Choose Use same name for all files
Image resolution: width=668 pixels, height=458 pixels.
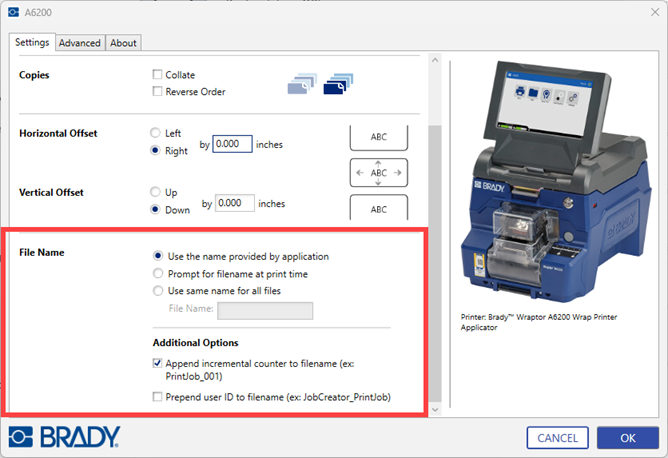[158, 291]
